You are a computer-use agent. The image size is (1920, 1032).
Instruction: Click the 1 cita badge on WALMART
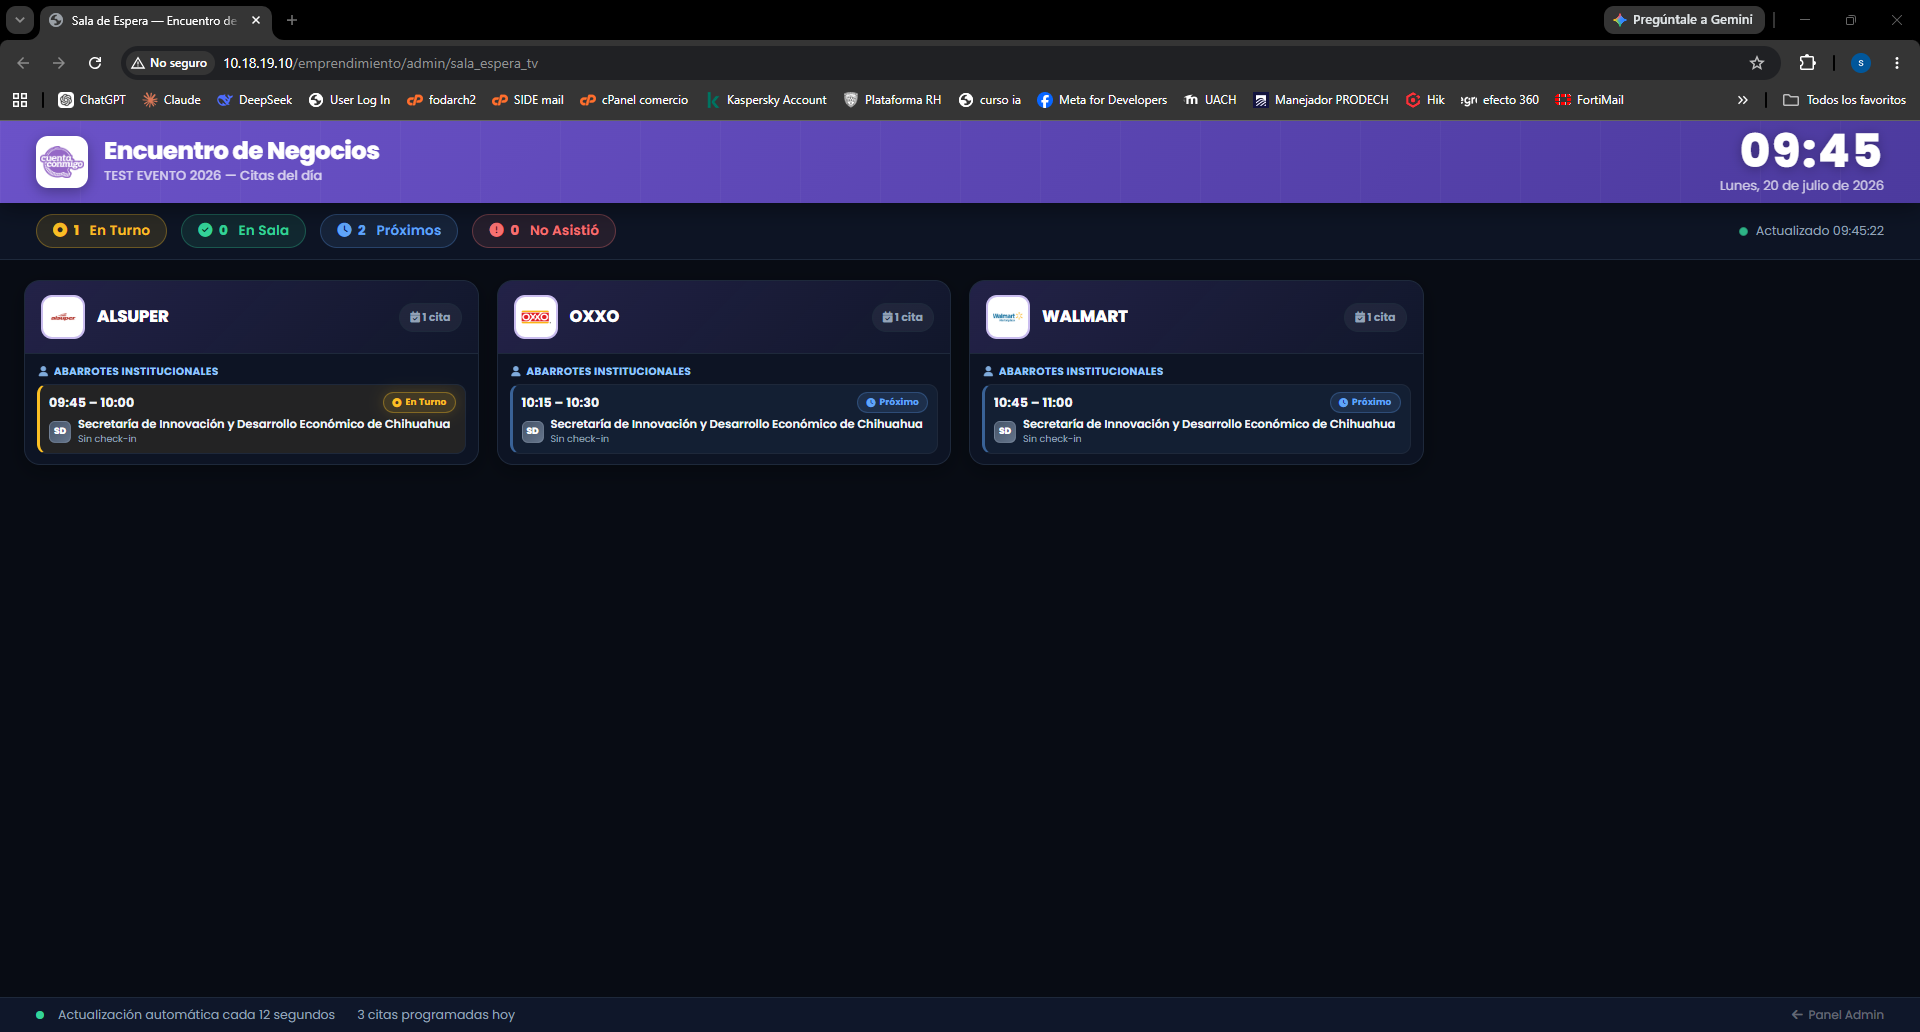[x=1375, y=317]
